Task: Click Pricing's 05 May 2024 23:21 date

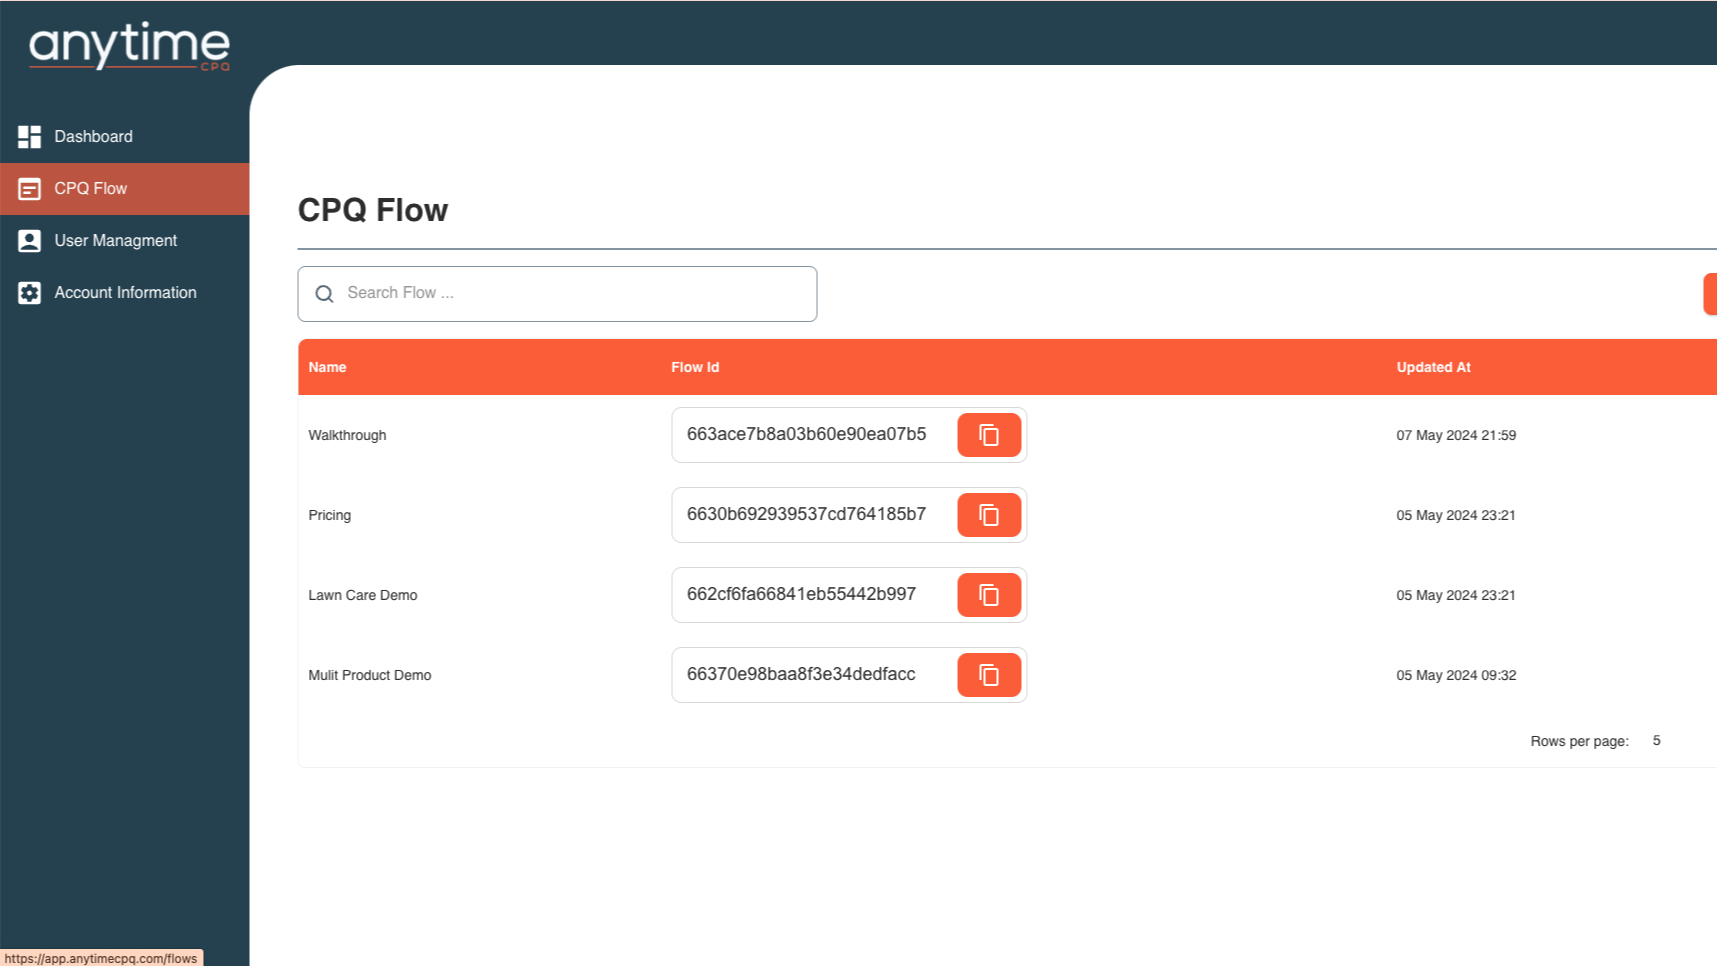Action: (1456, 515)
